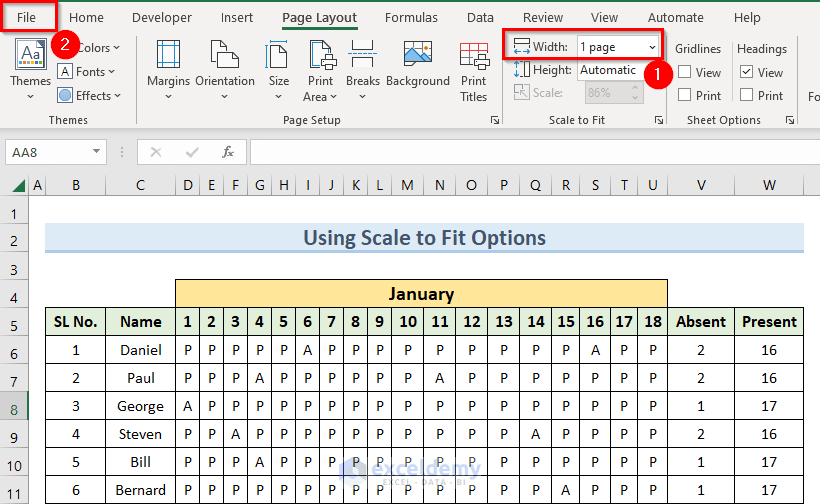Open Print Area options
820x504 pixels.
click(321, 71)
